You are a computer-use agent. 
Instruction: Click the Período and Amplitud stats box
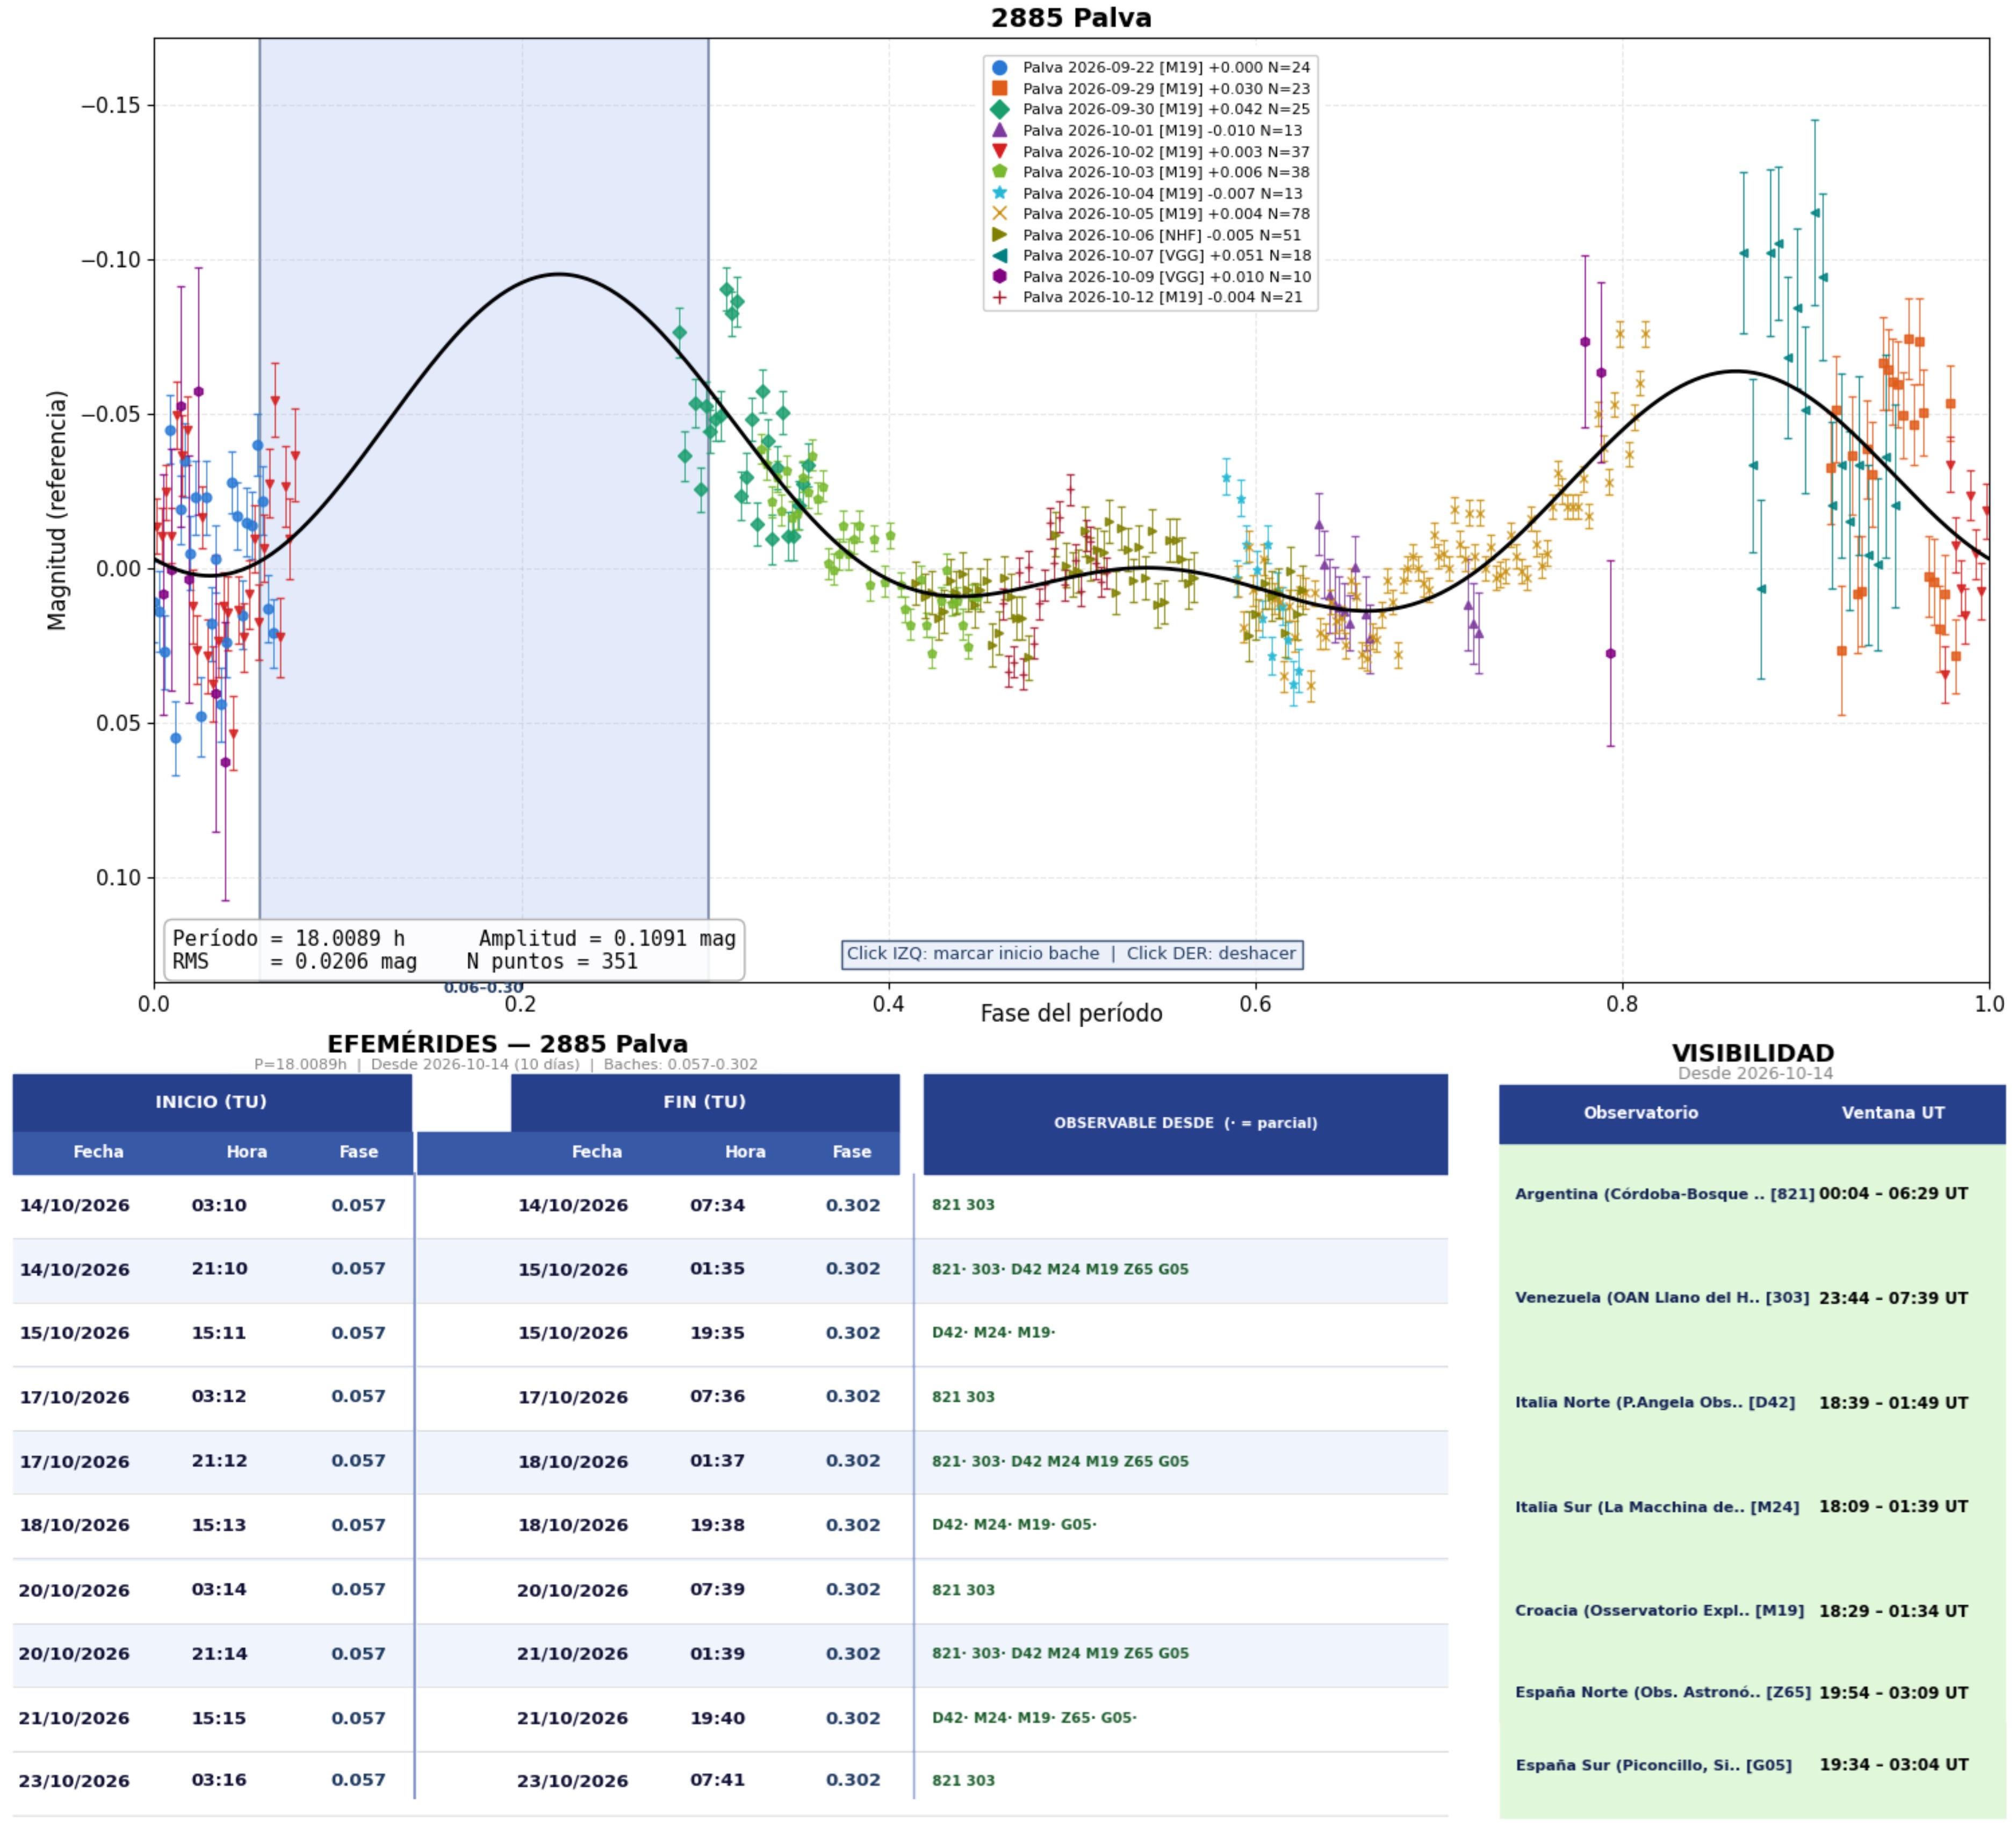[454, 950]
